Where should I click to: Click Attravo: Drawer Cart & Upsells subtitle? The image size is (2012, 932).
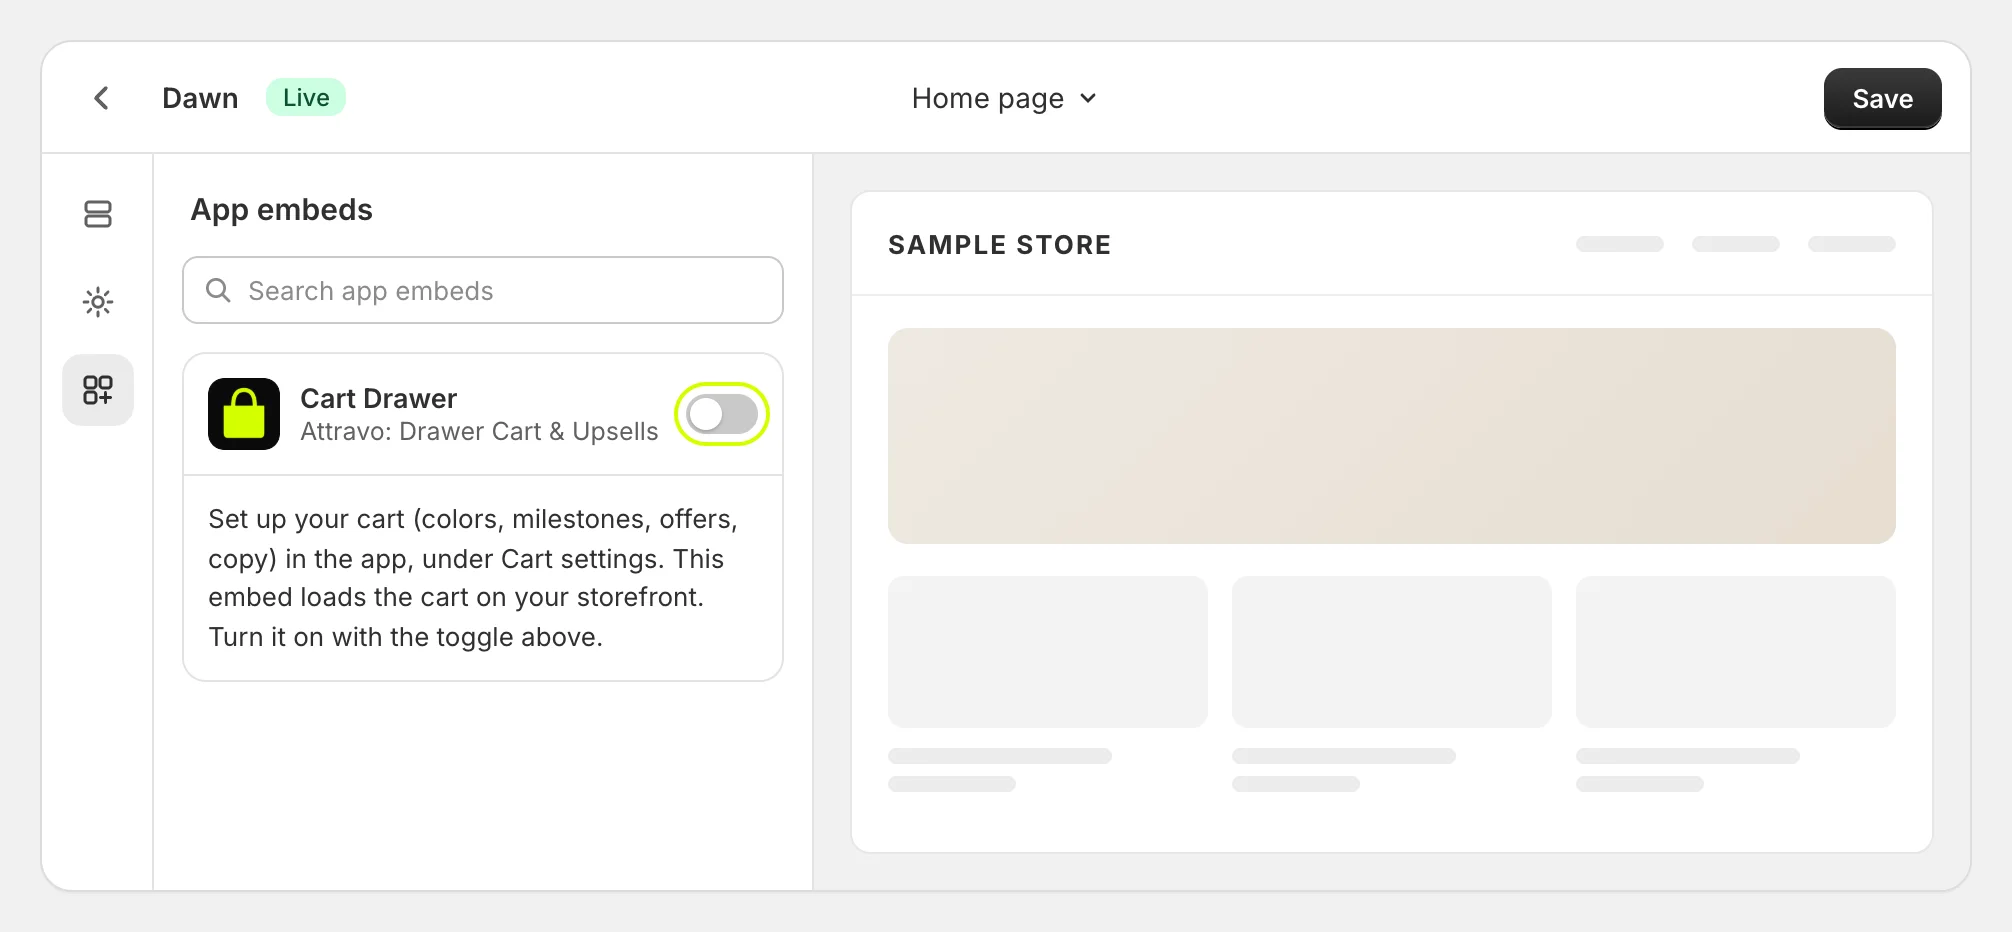click(479, 431)
